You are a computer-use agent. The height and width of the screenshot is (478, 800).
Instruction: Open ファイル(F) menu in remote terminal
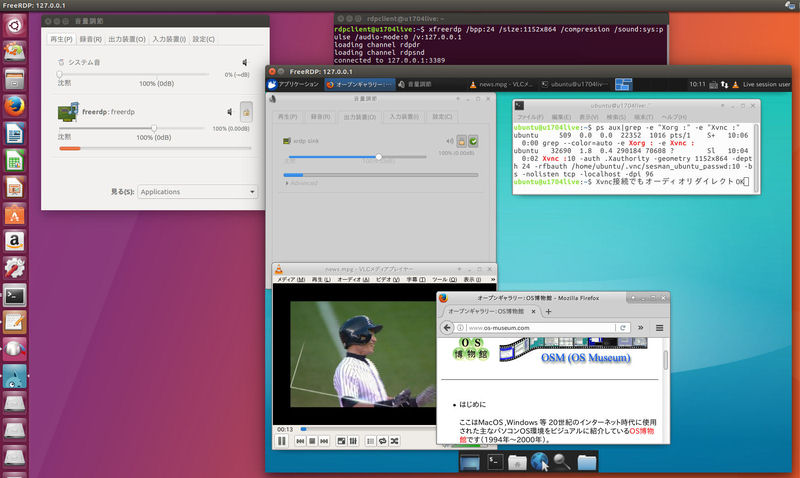click(531, 117)
